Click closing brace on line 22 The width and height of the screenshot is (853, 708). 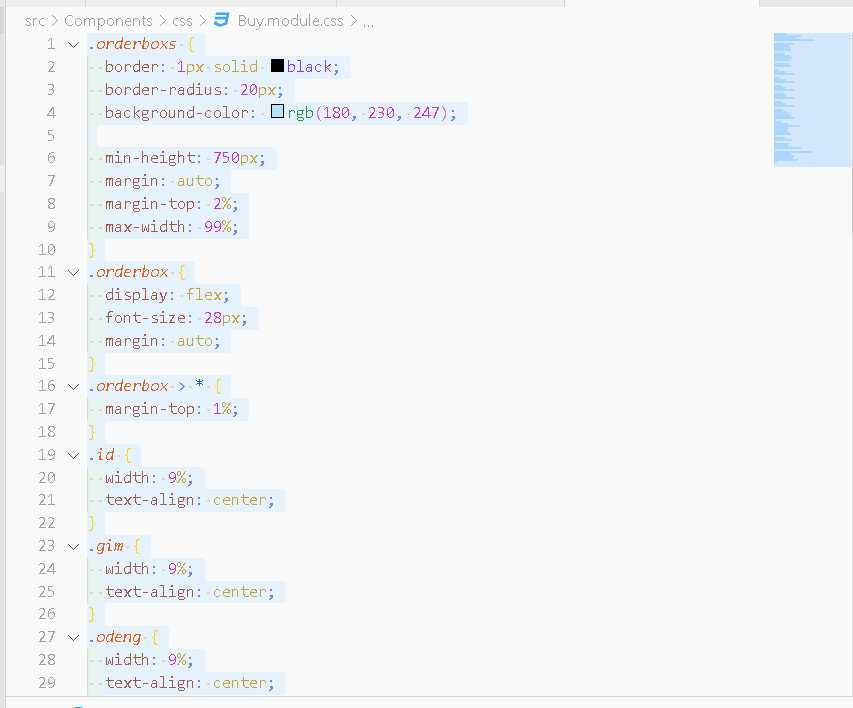click(92, 523)
